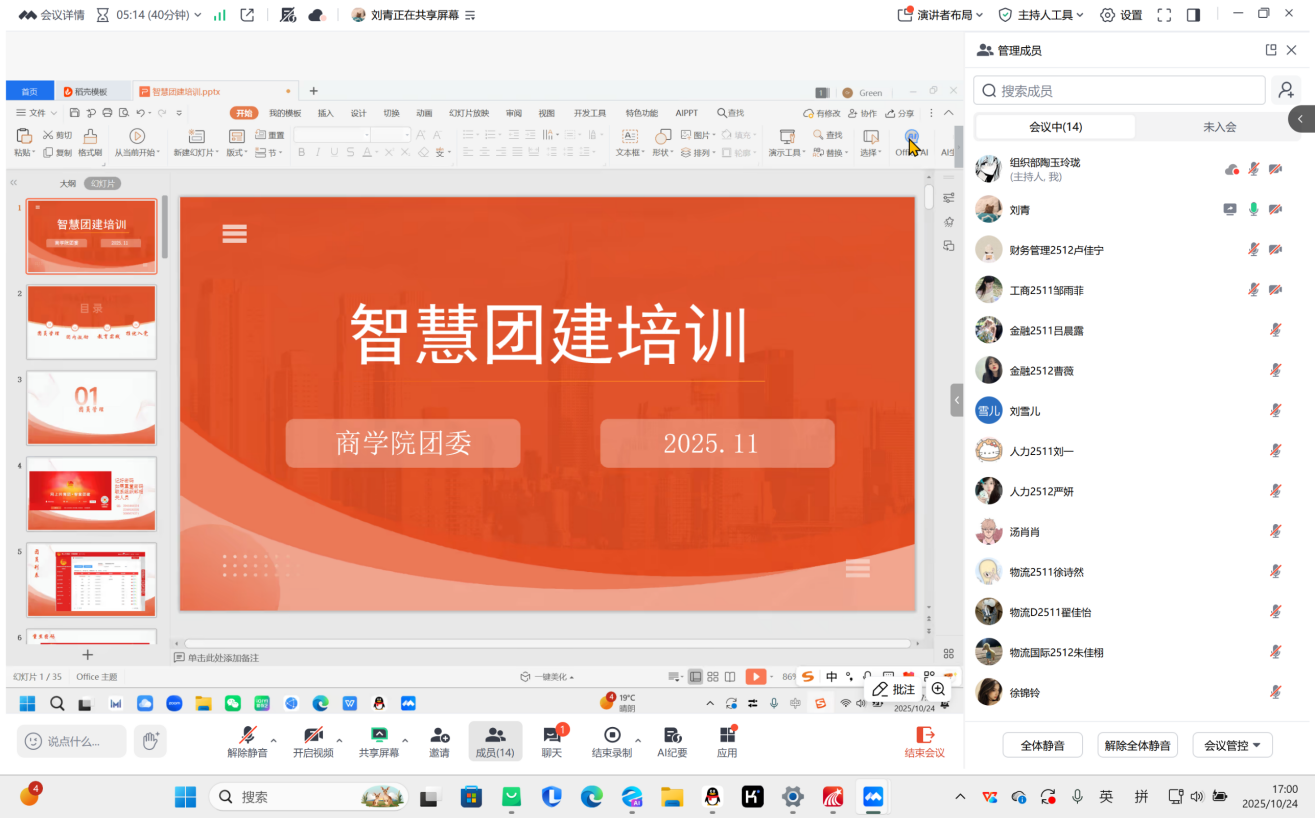
Task: Stop recording with 结束录制
Action: (x=611, y=741)
